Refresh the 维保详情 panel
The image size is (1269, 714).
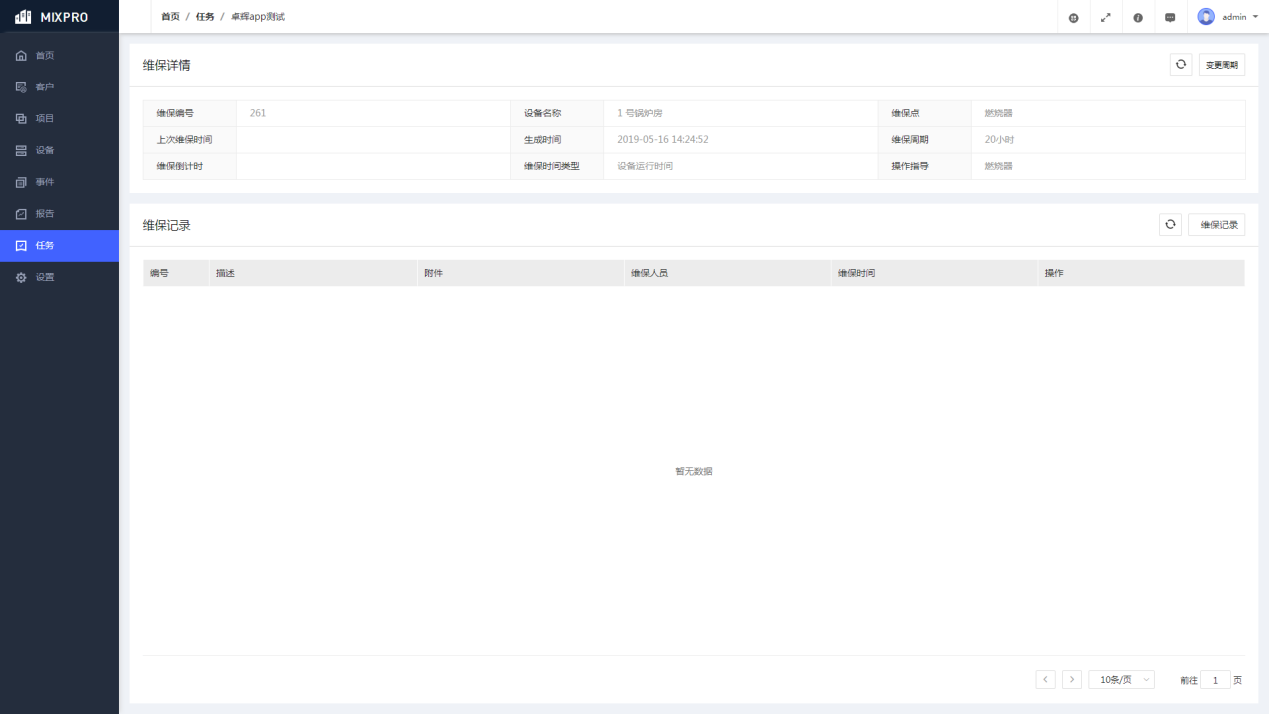1181,65
